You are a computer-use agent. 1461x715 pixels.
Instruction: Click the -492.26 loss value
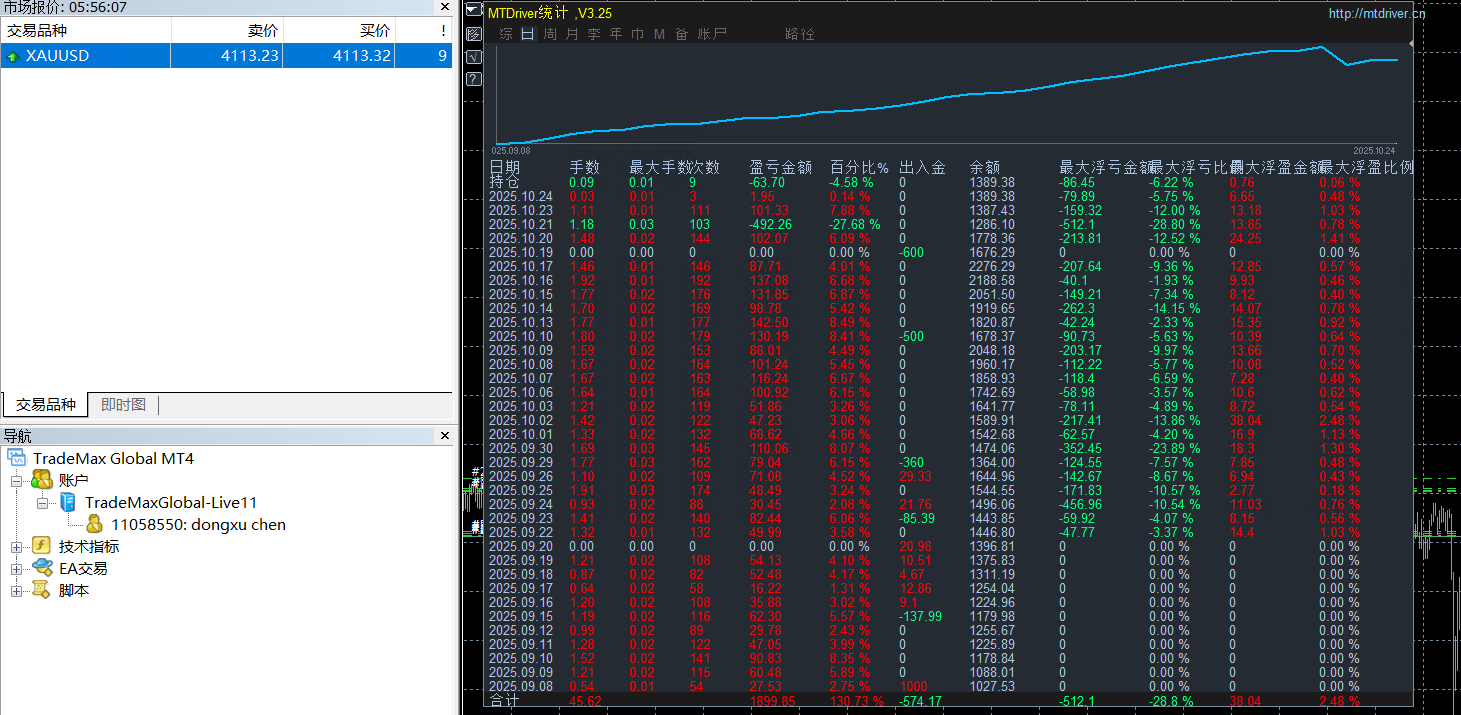(771, 224)
